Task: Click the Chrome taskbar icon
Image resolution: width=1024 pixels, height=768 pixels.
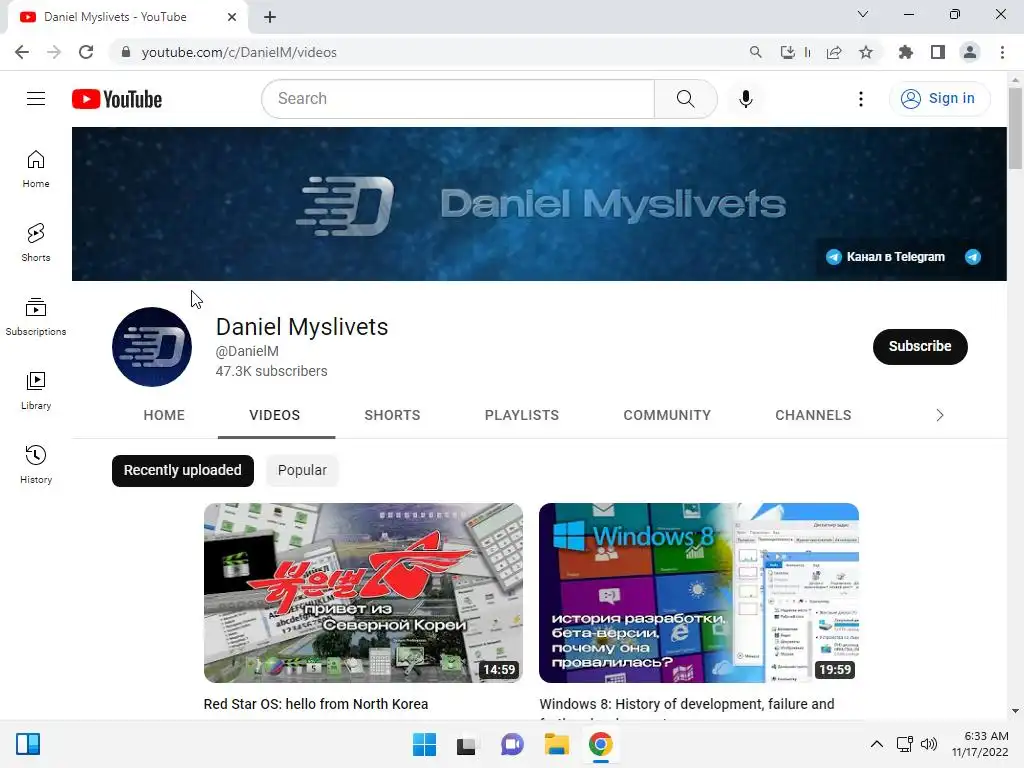Action: click(x=601, y=744)
